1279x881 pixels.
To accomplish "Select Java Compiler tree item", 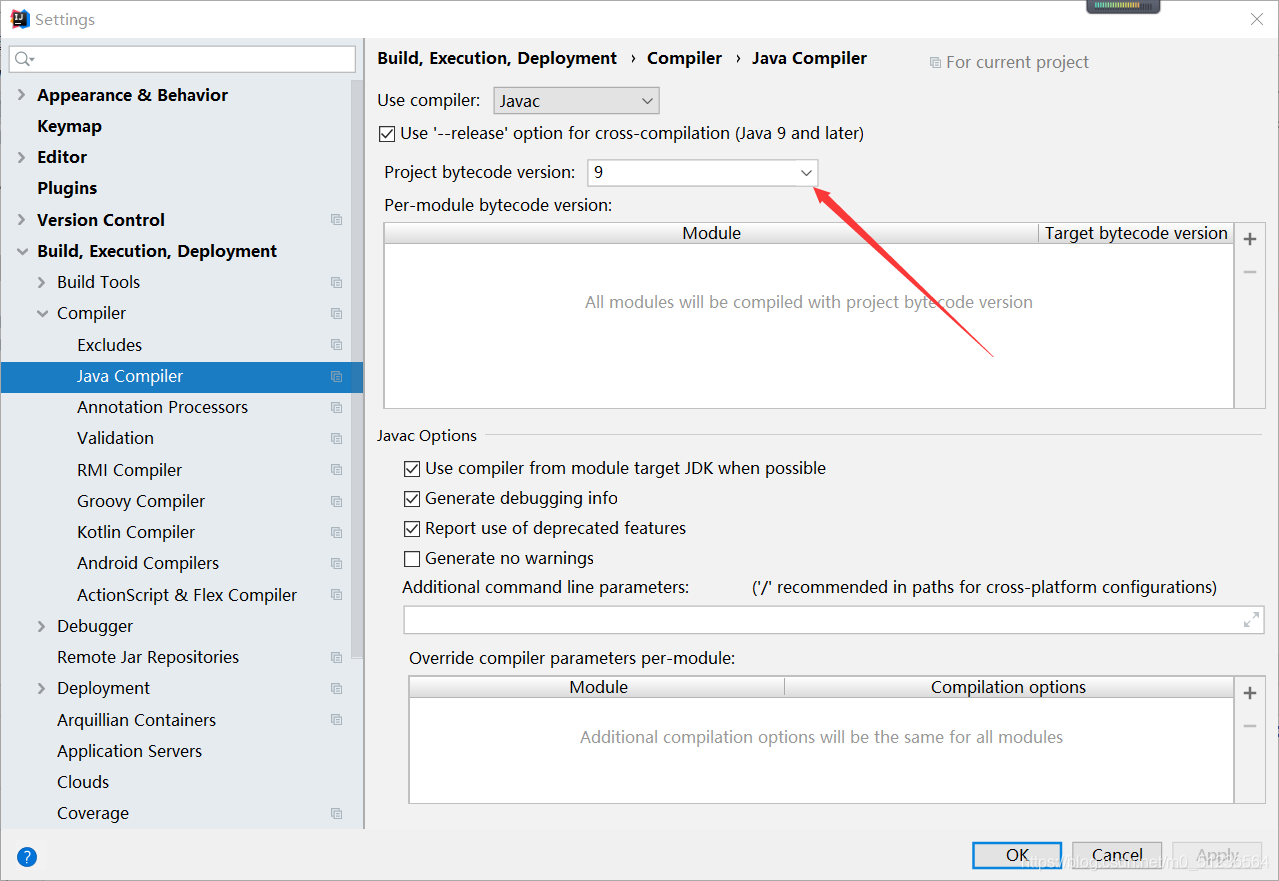I will click(130, 376).
